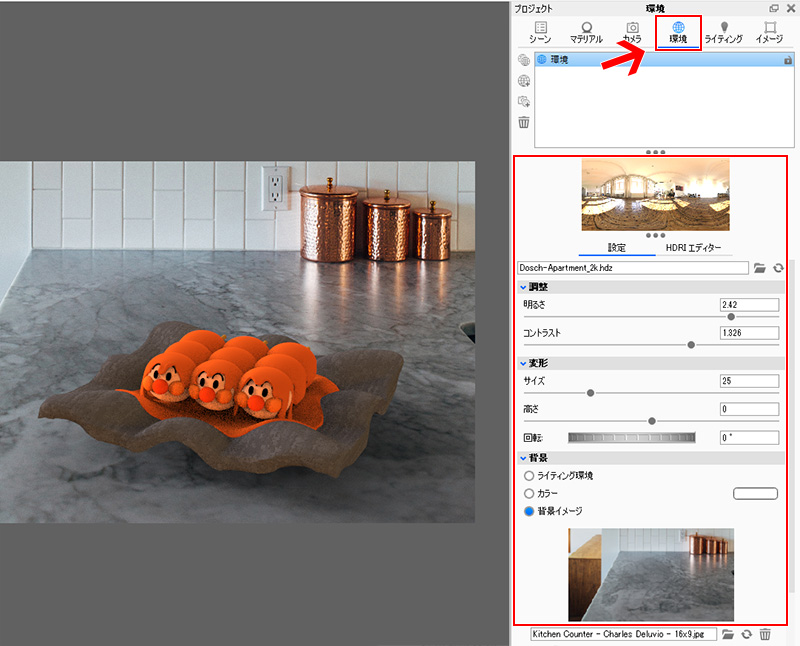The height and width of the screenshot is (646, 800).
Task: Select the カラー background radio button
Action: click(529, 494)
